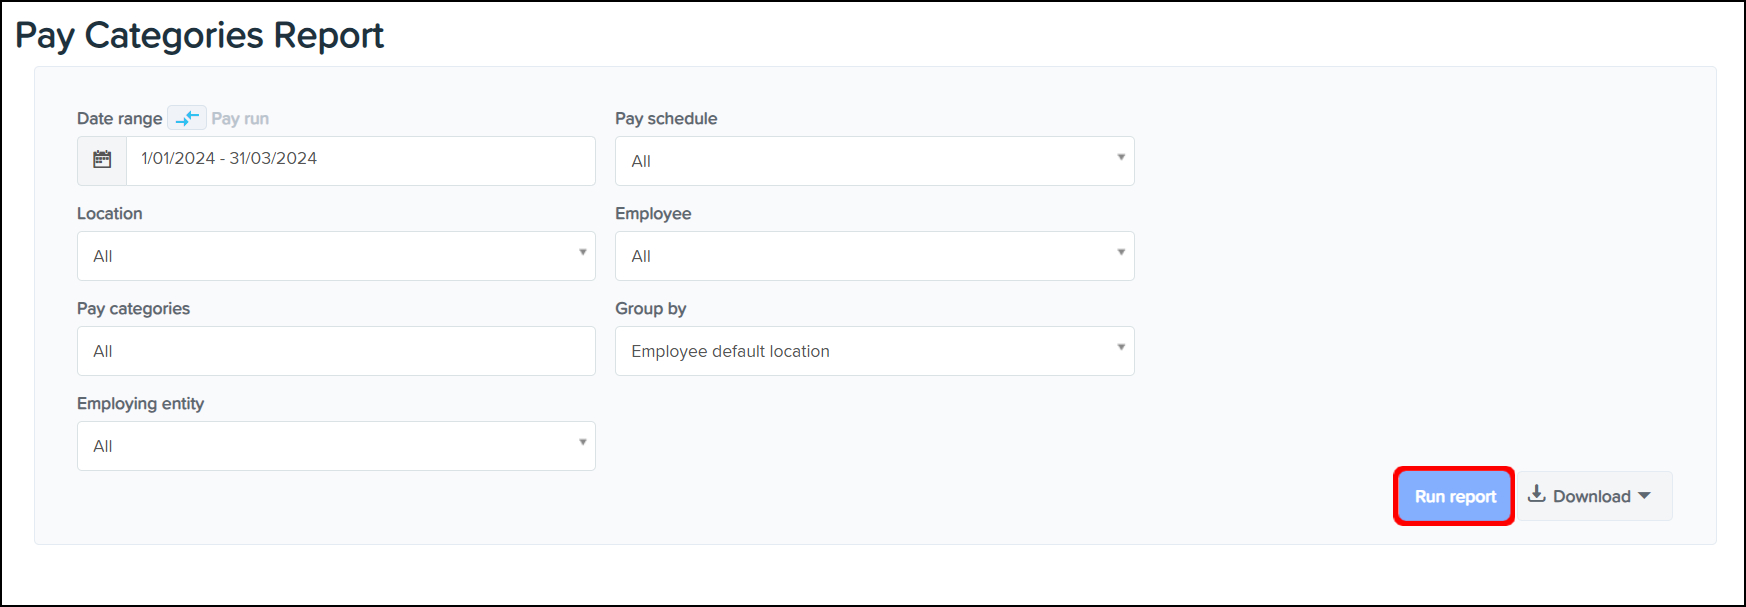Click the date range field showing 1/01/2024 - 31/03/2024

tap(360, 160)
